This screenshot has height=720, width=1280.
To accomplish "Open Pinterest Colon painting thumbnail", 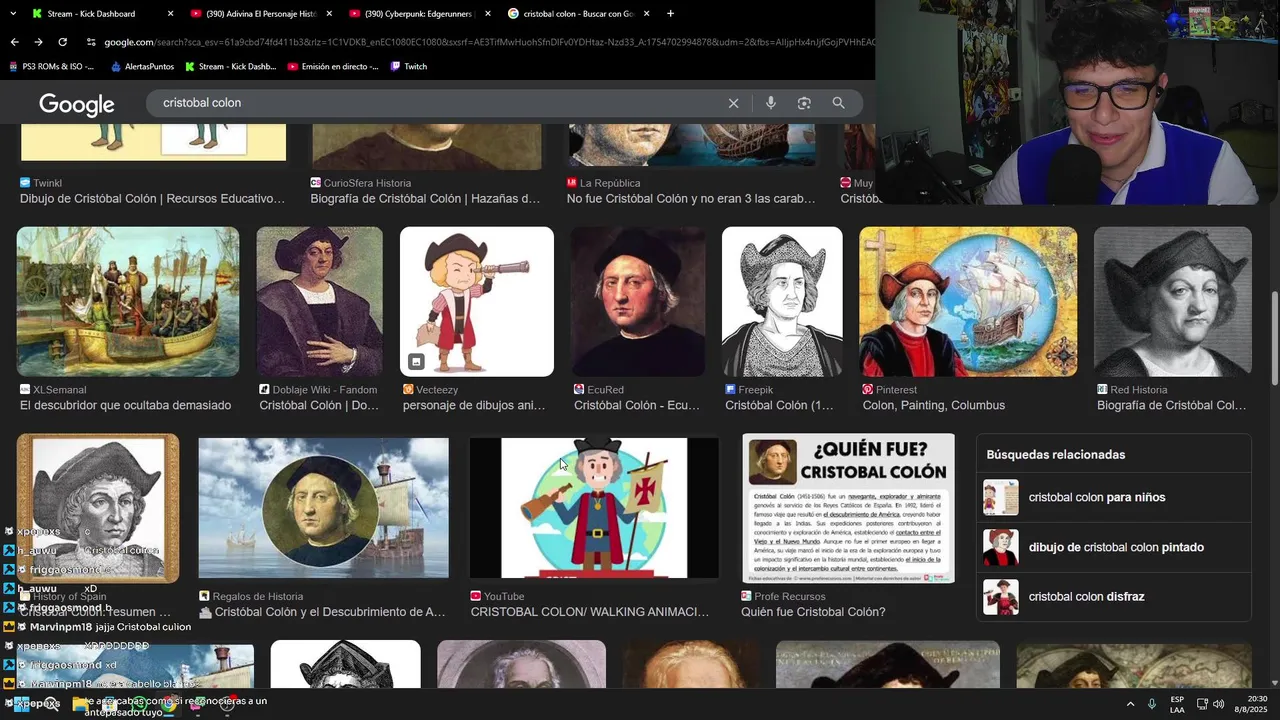I will pyautogui.click(x=968, y=301).
